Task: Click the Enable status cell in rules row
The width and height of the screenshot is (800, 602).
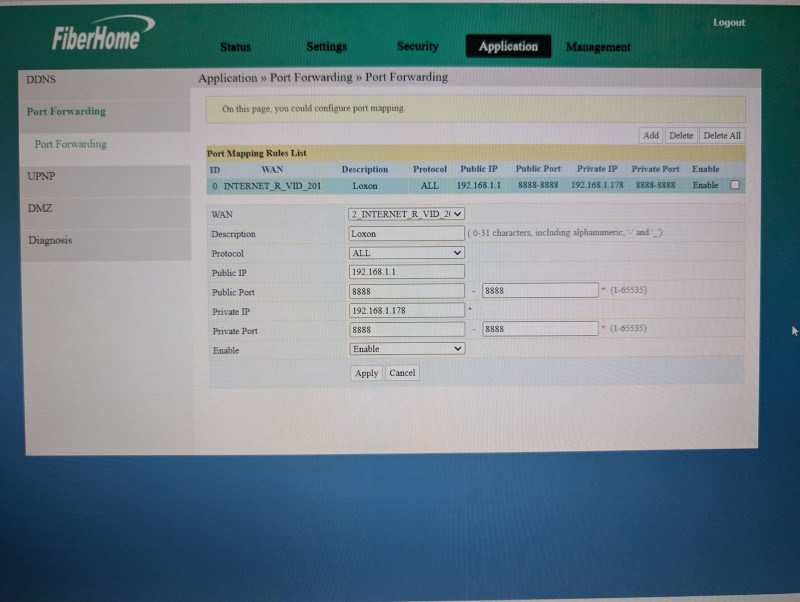Action: [x=705, y=185]
